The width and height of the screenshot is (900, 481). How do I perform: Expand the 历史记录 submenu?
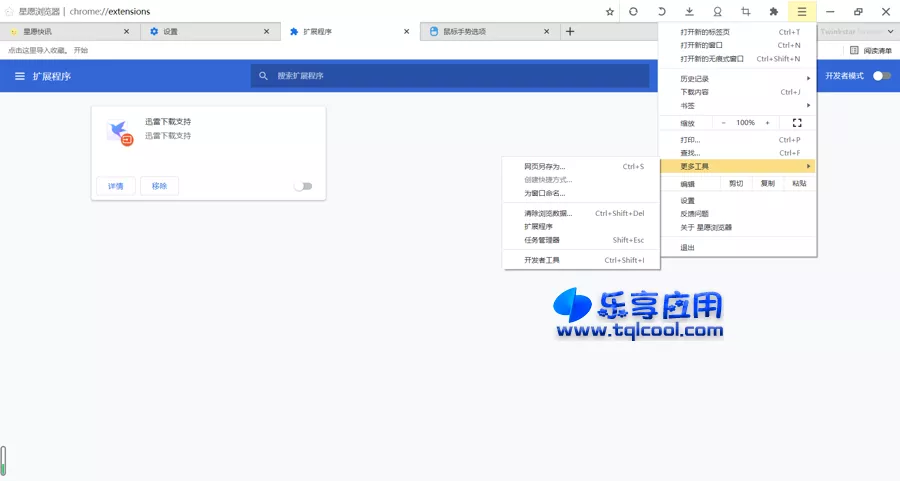(738, 79)
